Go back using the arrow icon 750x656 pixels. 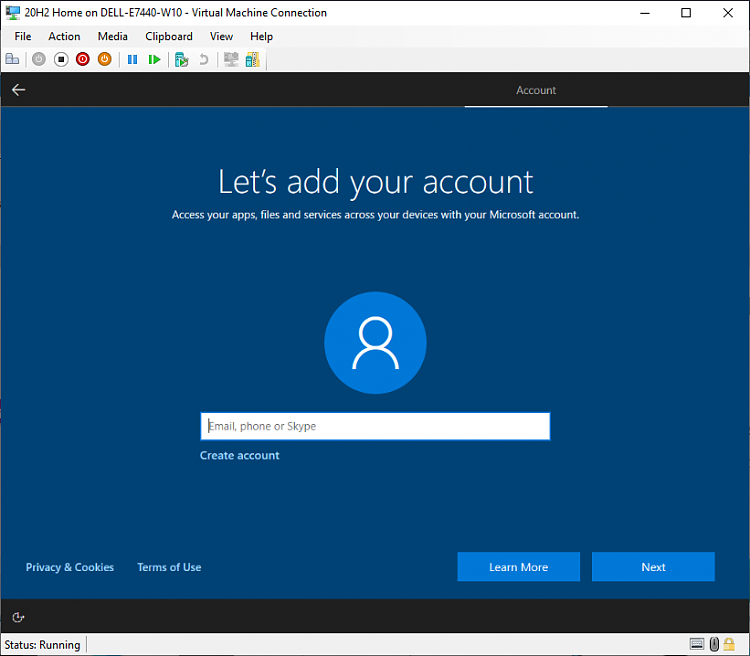click(18, 89)
